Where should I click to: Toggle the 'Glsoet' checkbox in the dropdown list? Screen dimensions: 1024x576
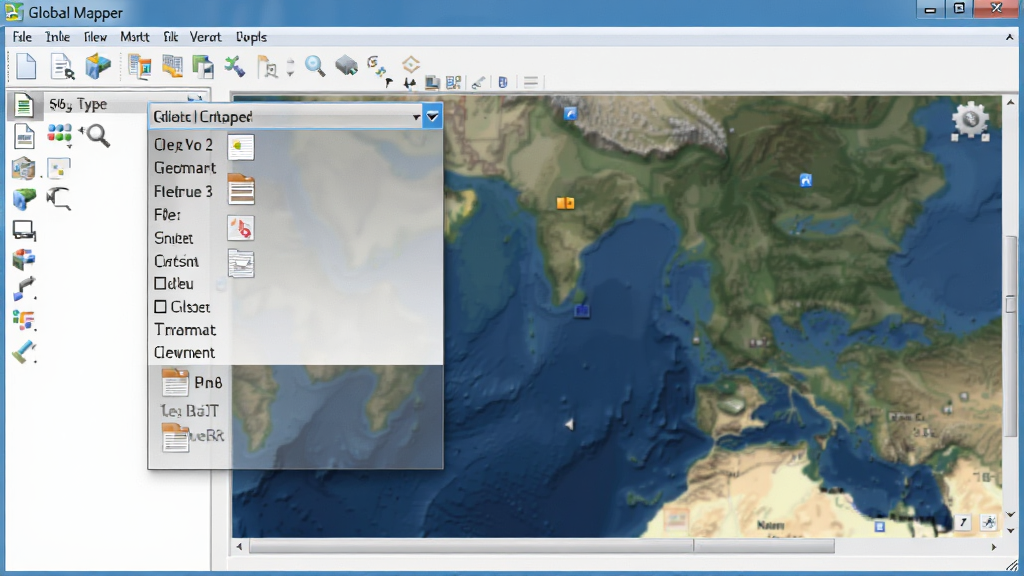point(160,307)
